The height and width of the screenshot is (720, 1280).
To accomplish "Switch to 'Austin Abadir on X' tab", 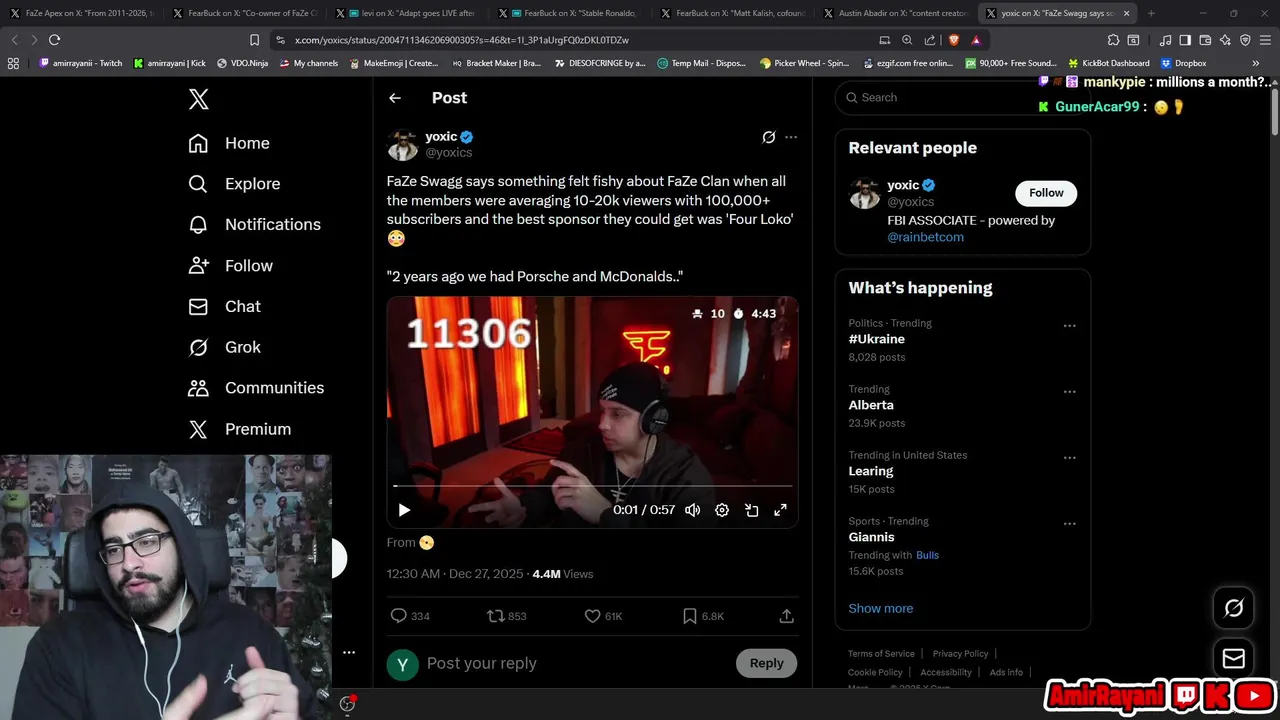I will (897, 13).
